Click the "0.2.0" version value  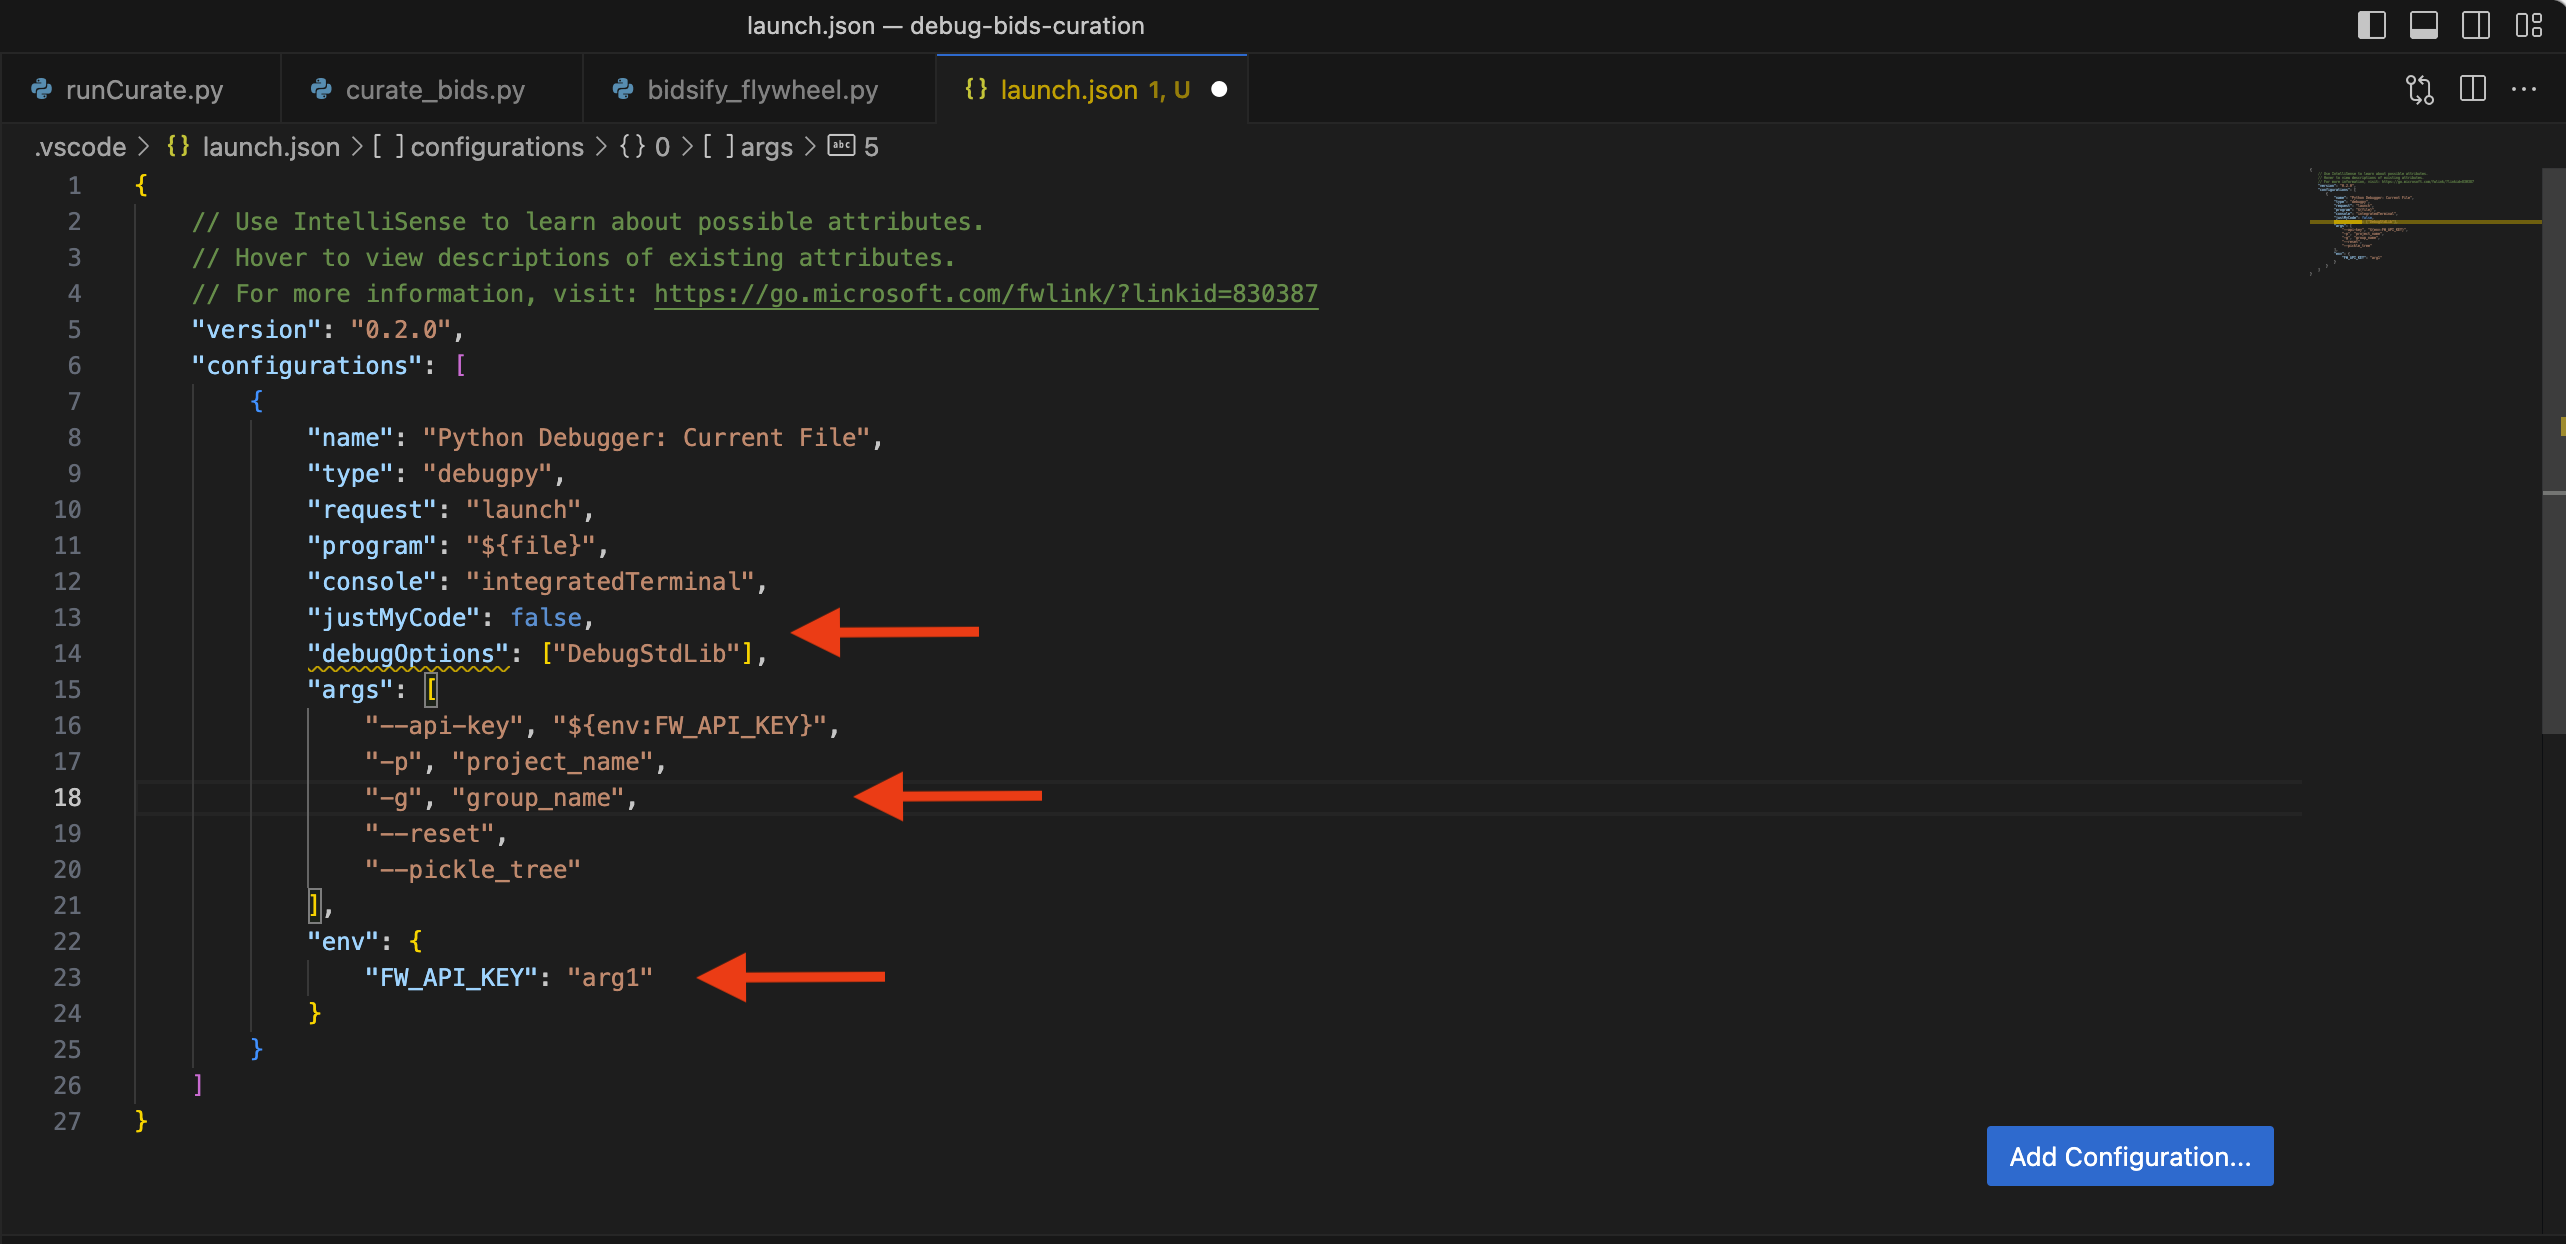pyautogui.click(x=401, y=329)
